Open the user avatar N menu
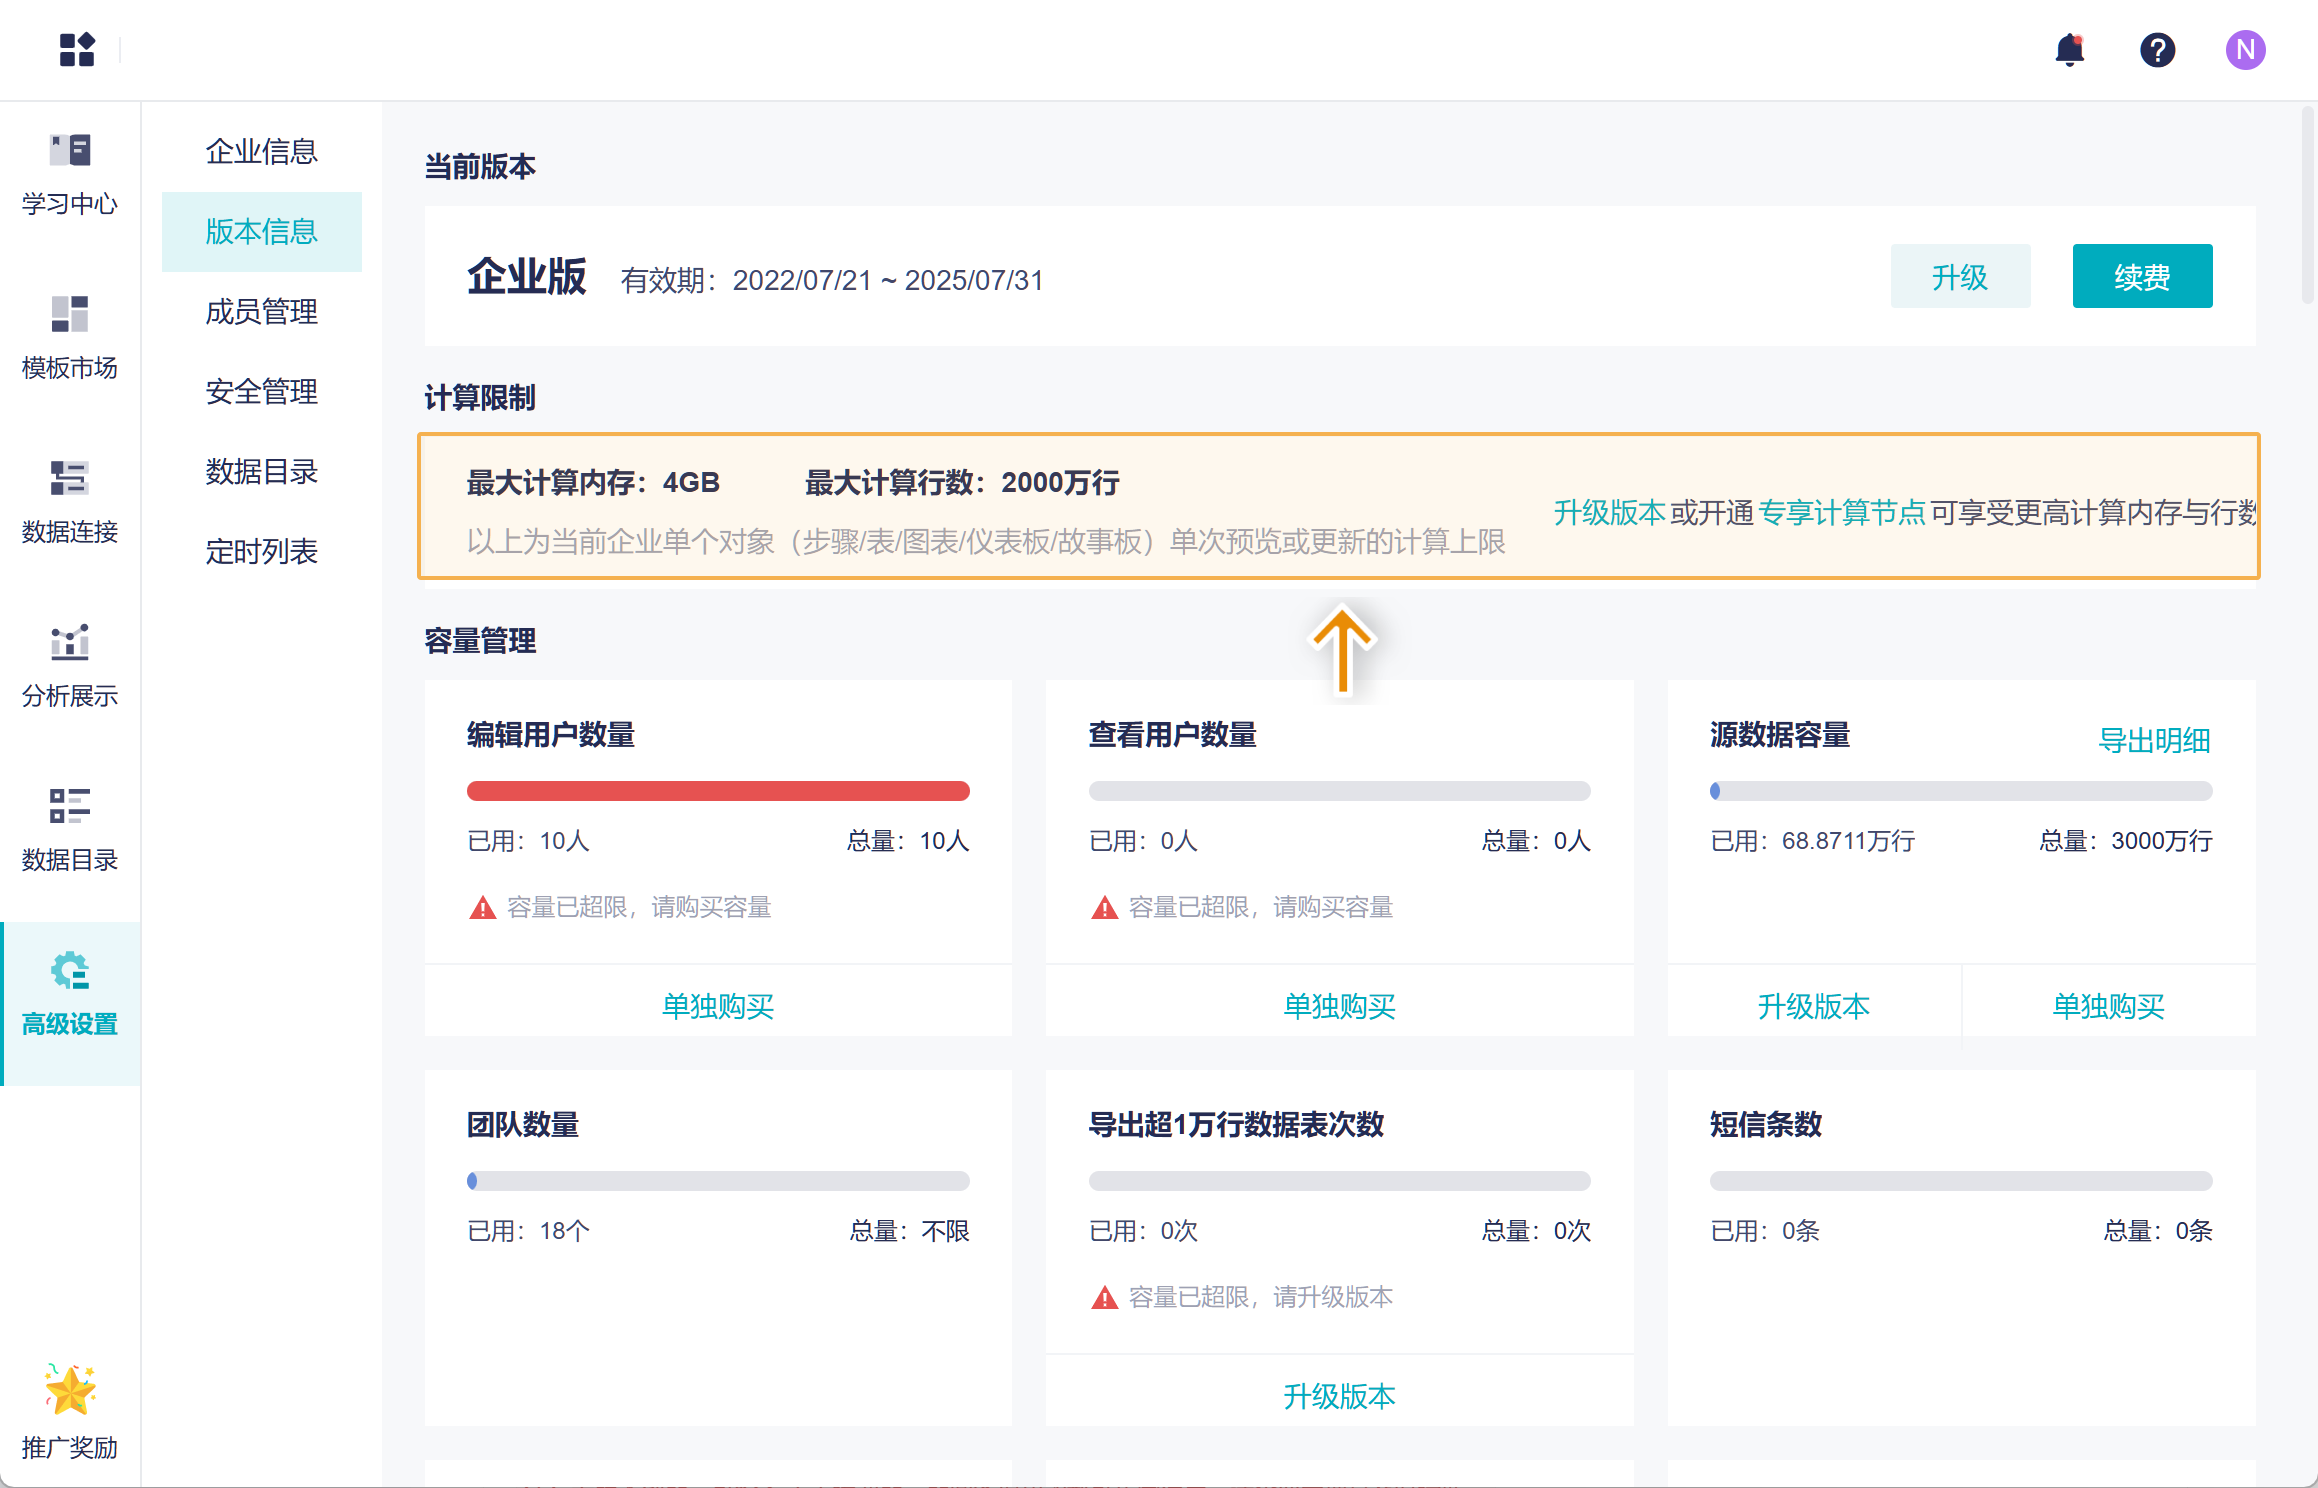2318x1488 pixels. coord(2245,50)
